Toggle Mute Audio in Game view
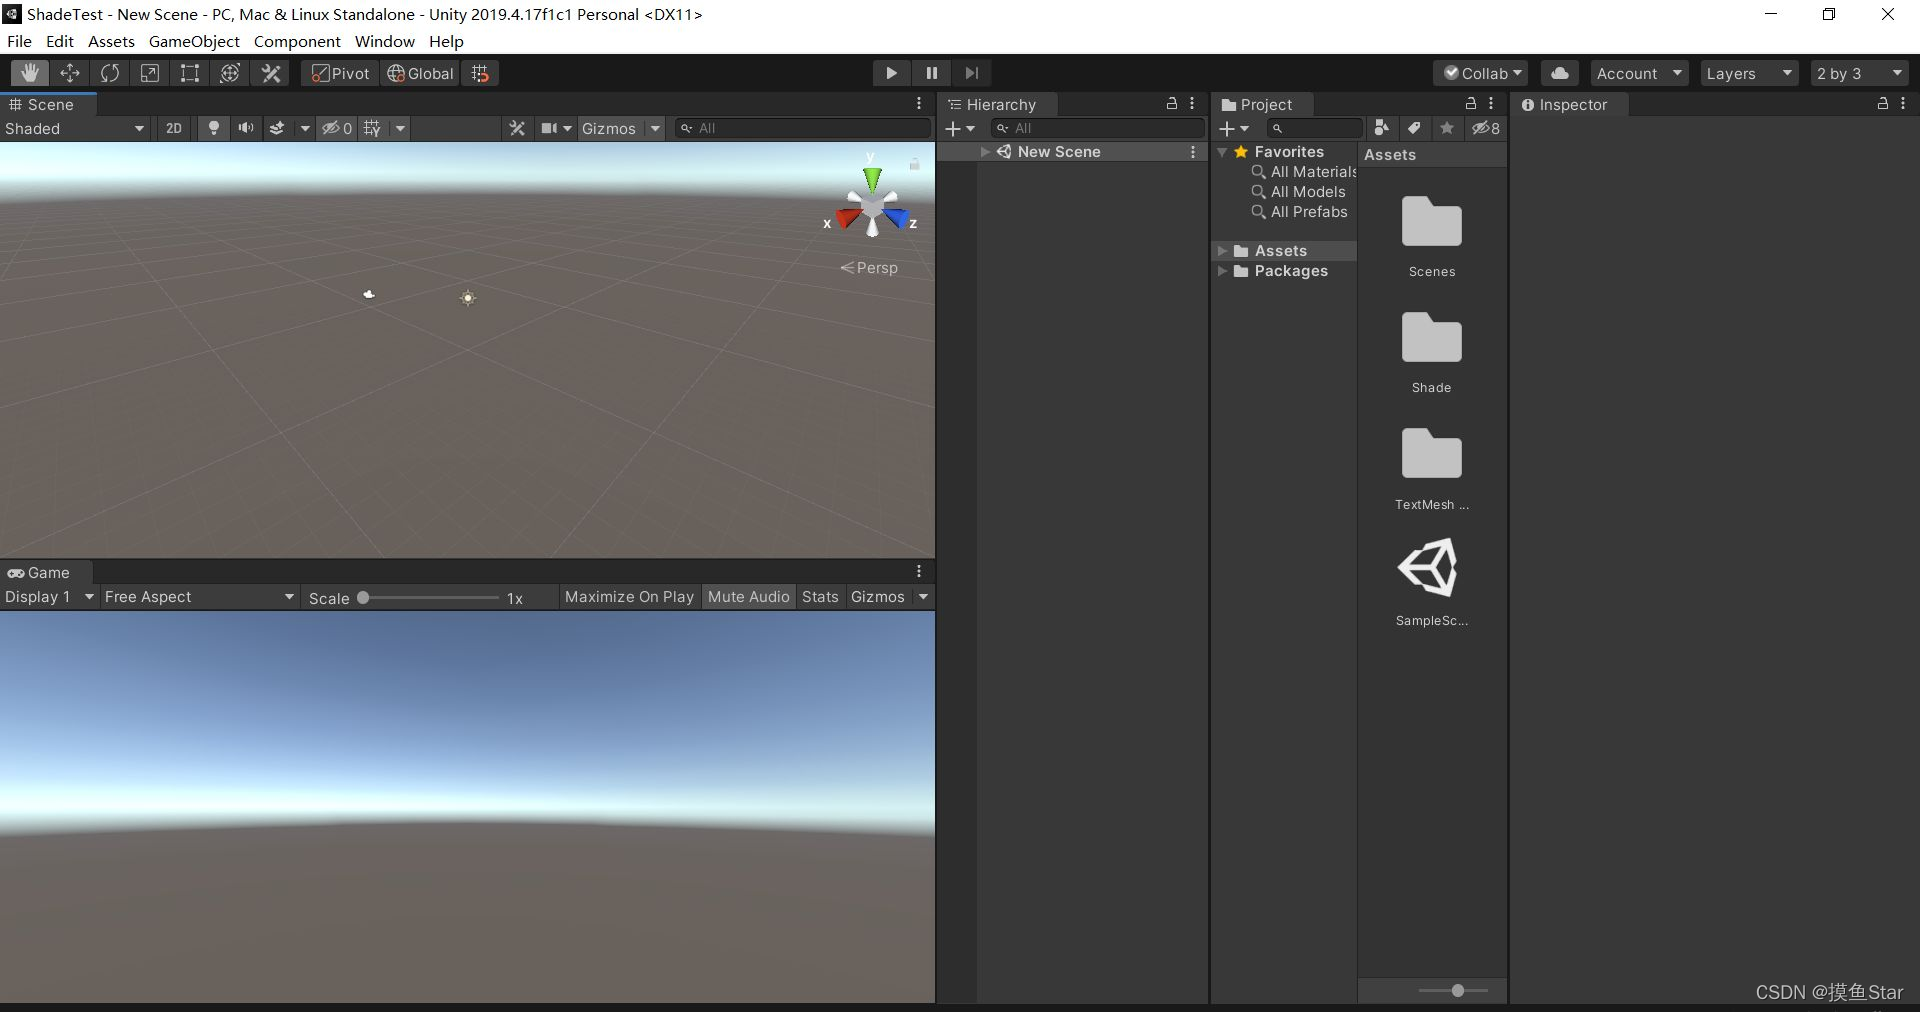This screenshot has height=1012, width=1920. tap(748, 597)
